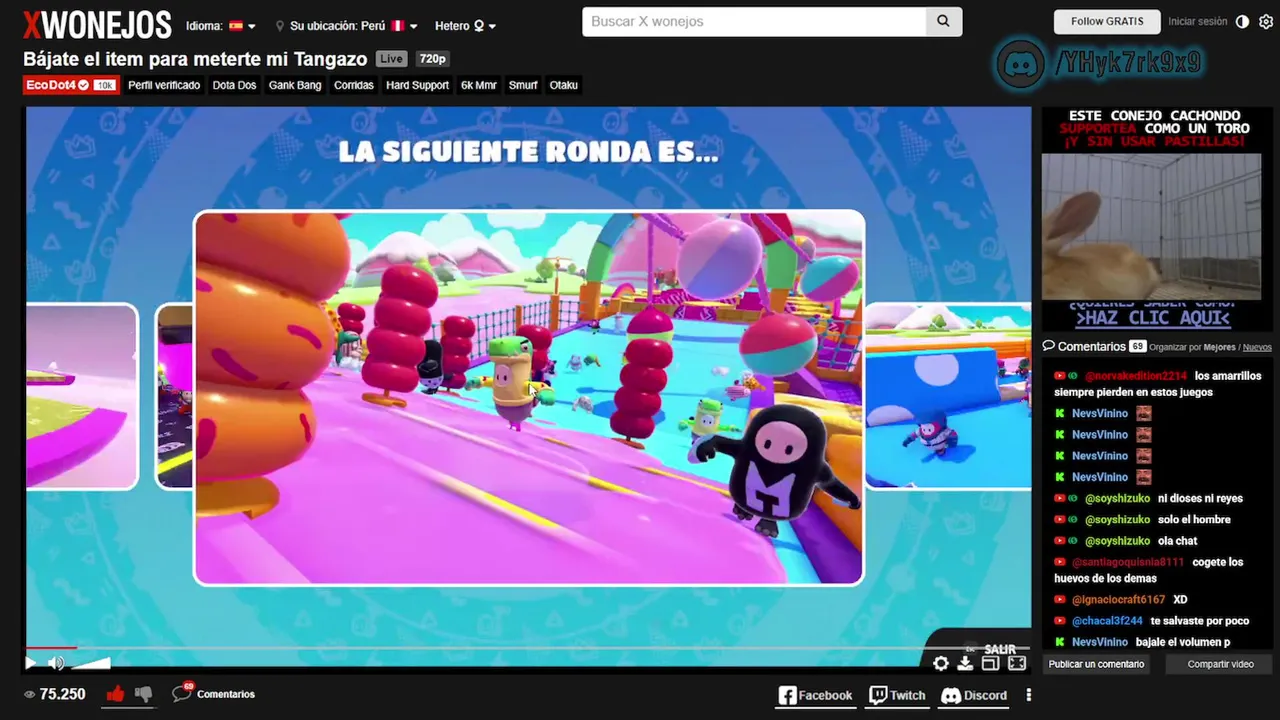
Task: Click the video title 'Bájate el item...'
Action: tap(195, 59)
